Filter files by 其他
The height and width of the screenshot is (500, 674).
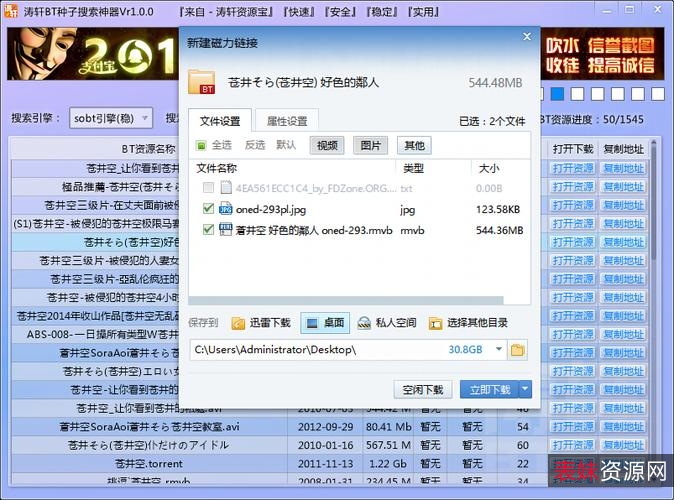[414, 145]
